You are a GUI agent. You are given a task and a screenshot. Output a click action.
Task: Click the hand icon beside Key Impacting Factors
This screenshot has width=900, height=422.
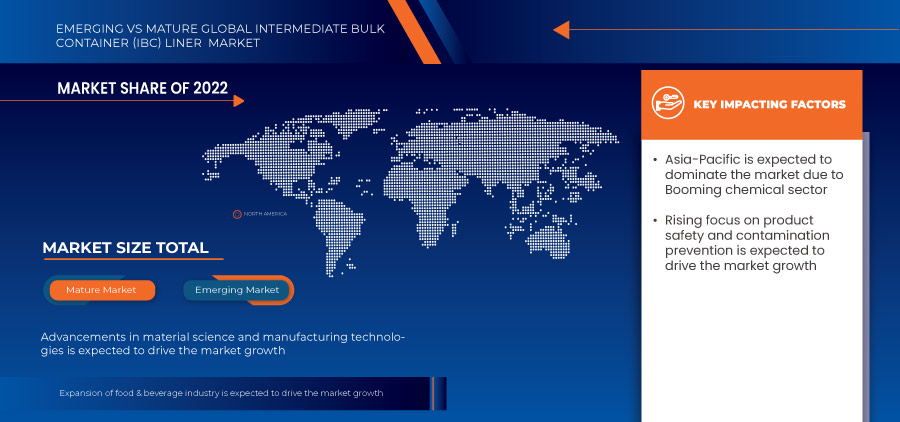(x=666, y=104)
